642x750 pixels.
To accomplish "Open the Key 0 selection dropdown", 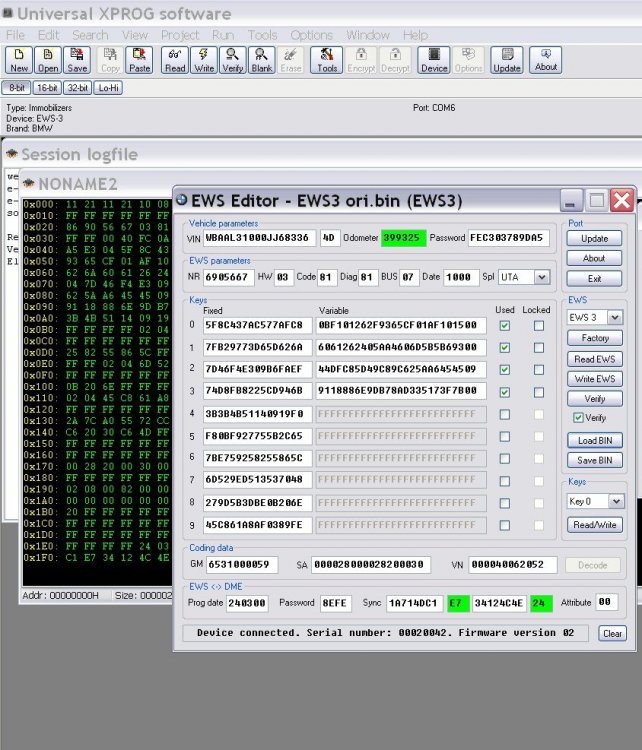I will tap(616, 501).
